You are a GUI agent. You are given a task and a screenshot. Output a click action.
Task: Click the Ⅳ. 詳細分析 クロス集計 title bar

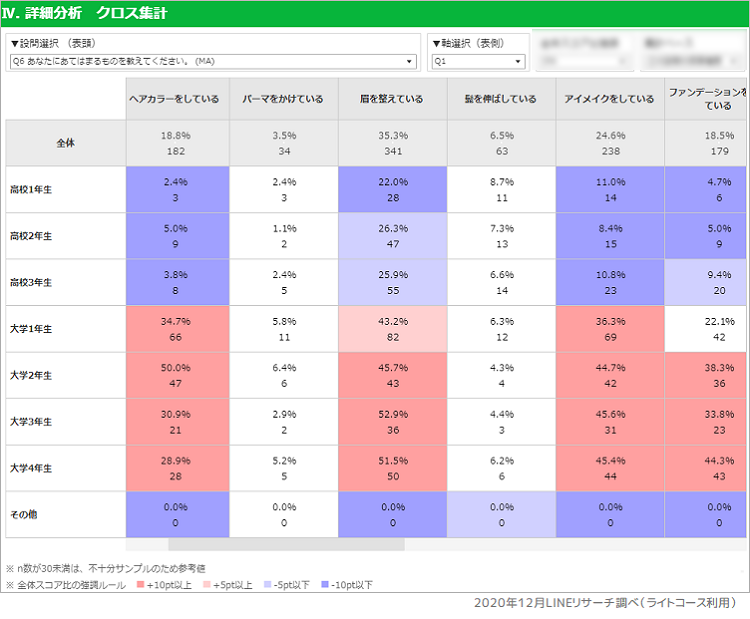[x=375, y=14]
